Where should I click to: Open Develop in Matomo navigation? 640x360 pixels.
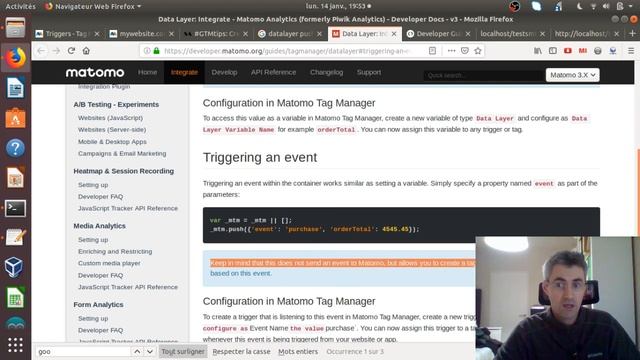pyautogui.click(x=224, y=72)
